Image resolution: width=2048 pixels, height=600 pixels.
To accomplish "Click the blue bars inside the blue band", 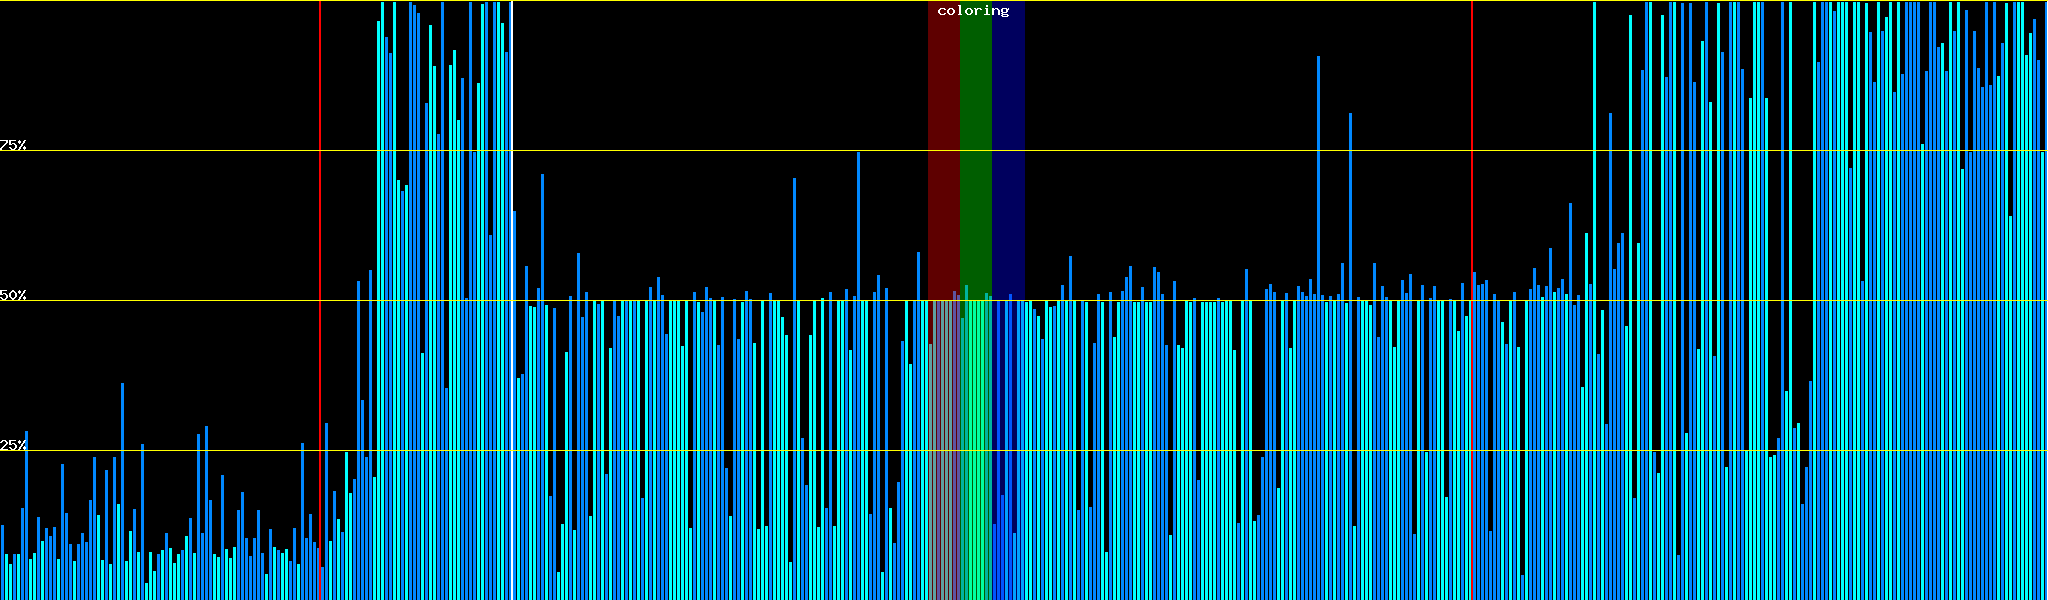I will 1008,450.
